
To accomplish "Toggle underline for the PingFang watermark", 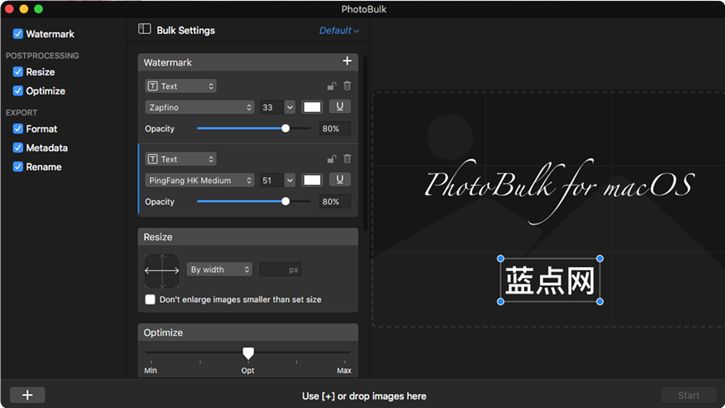I will pos(340,180).
